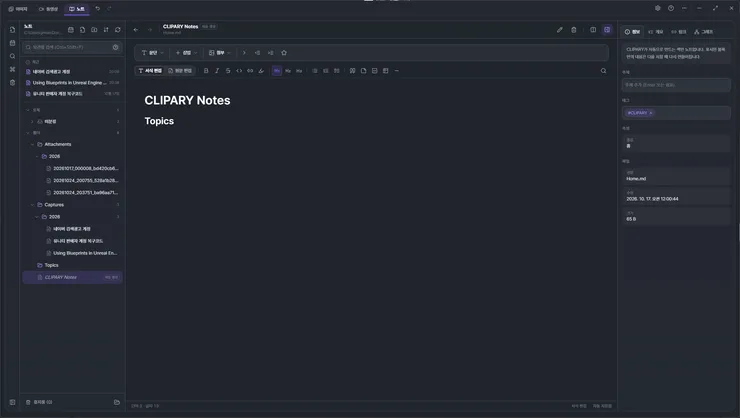Click the new note icon in left rail
Screen dimensions: 740x418
click(12, 30)
